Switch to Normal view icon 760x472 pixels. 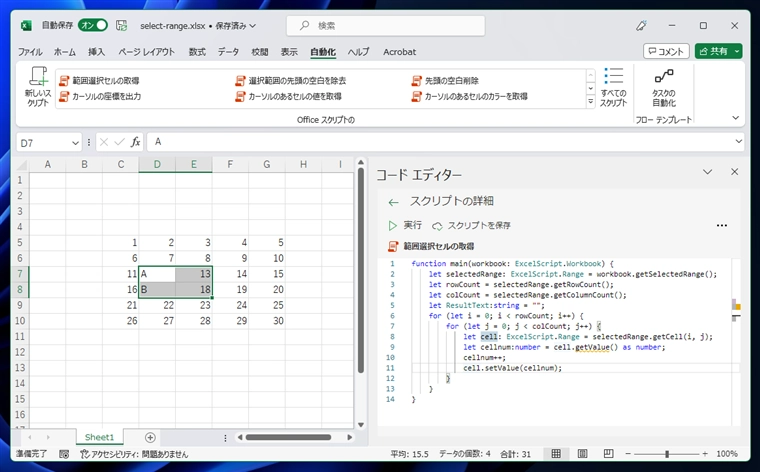point(556,454)
